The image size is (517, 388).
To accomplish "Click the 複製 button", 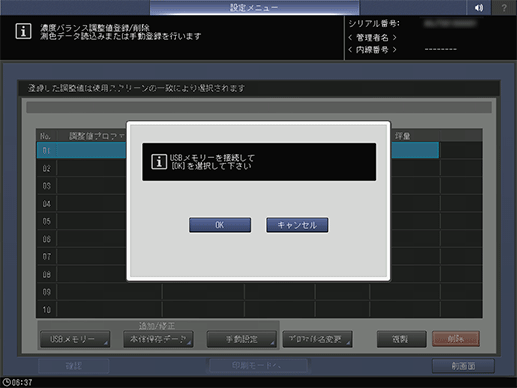I will click(401, 339).
